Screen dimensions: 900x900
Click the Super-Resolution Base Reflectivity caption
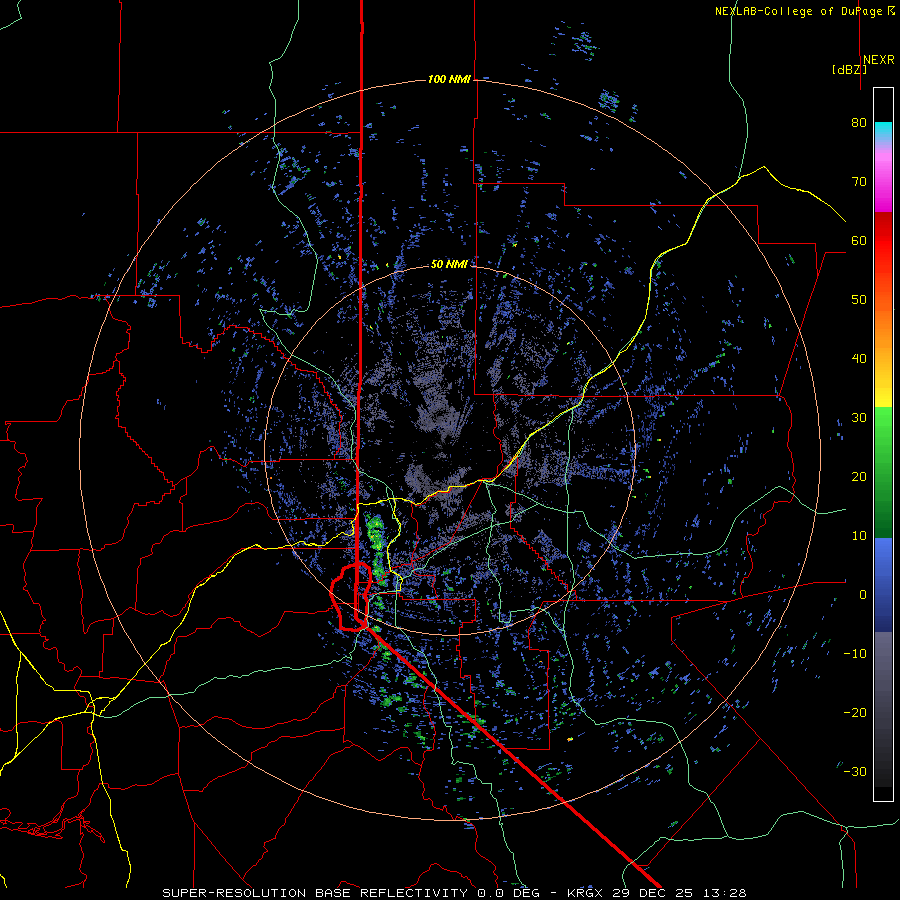click(x=454, y=893)
